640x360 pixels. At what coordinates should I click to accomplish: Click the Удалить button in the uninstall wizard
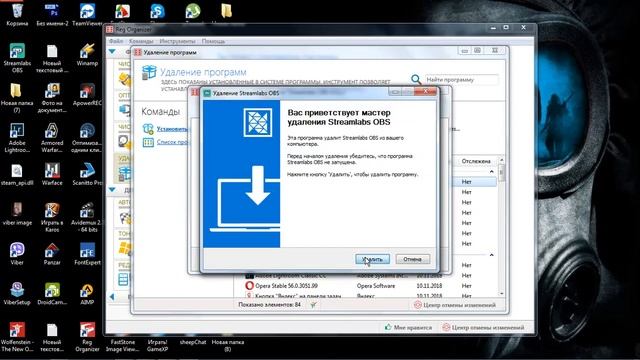coord(372,259)
